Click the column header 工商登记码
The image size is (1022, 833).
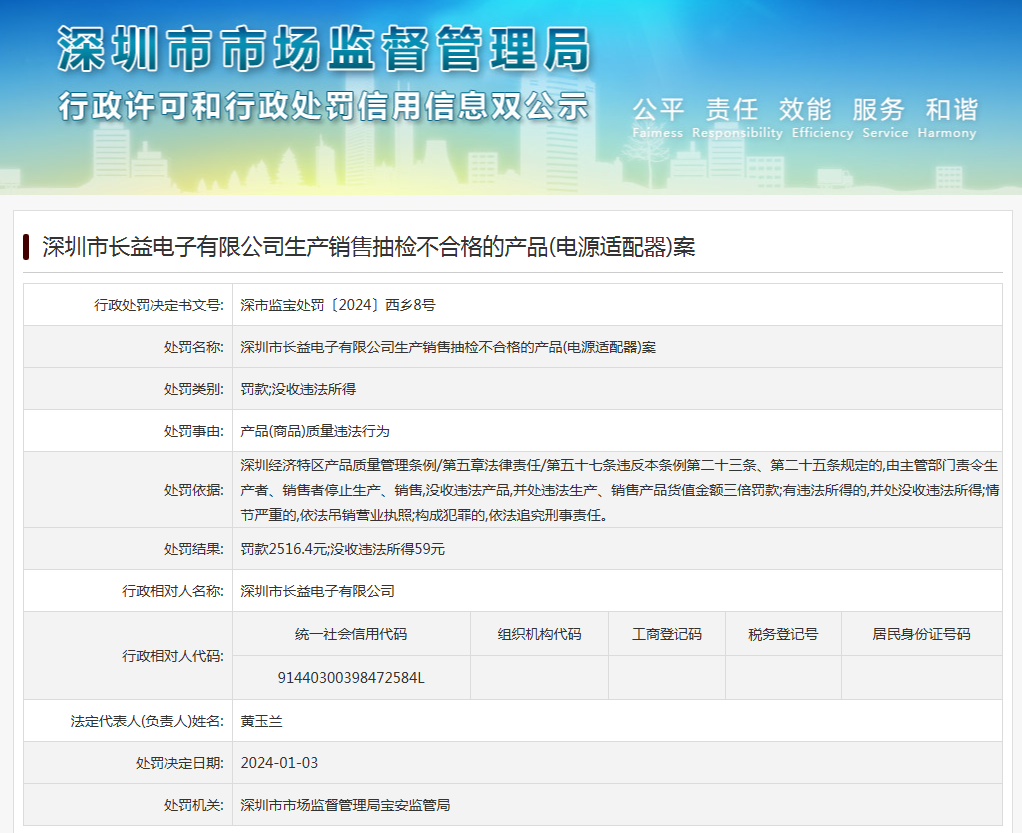667,634
